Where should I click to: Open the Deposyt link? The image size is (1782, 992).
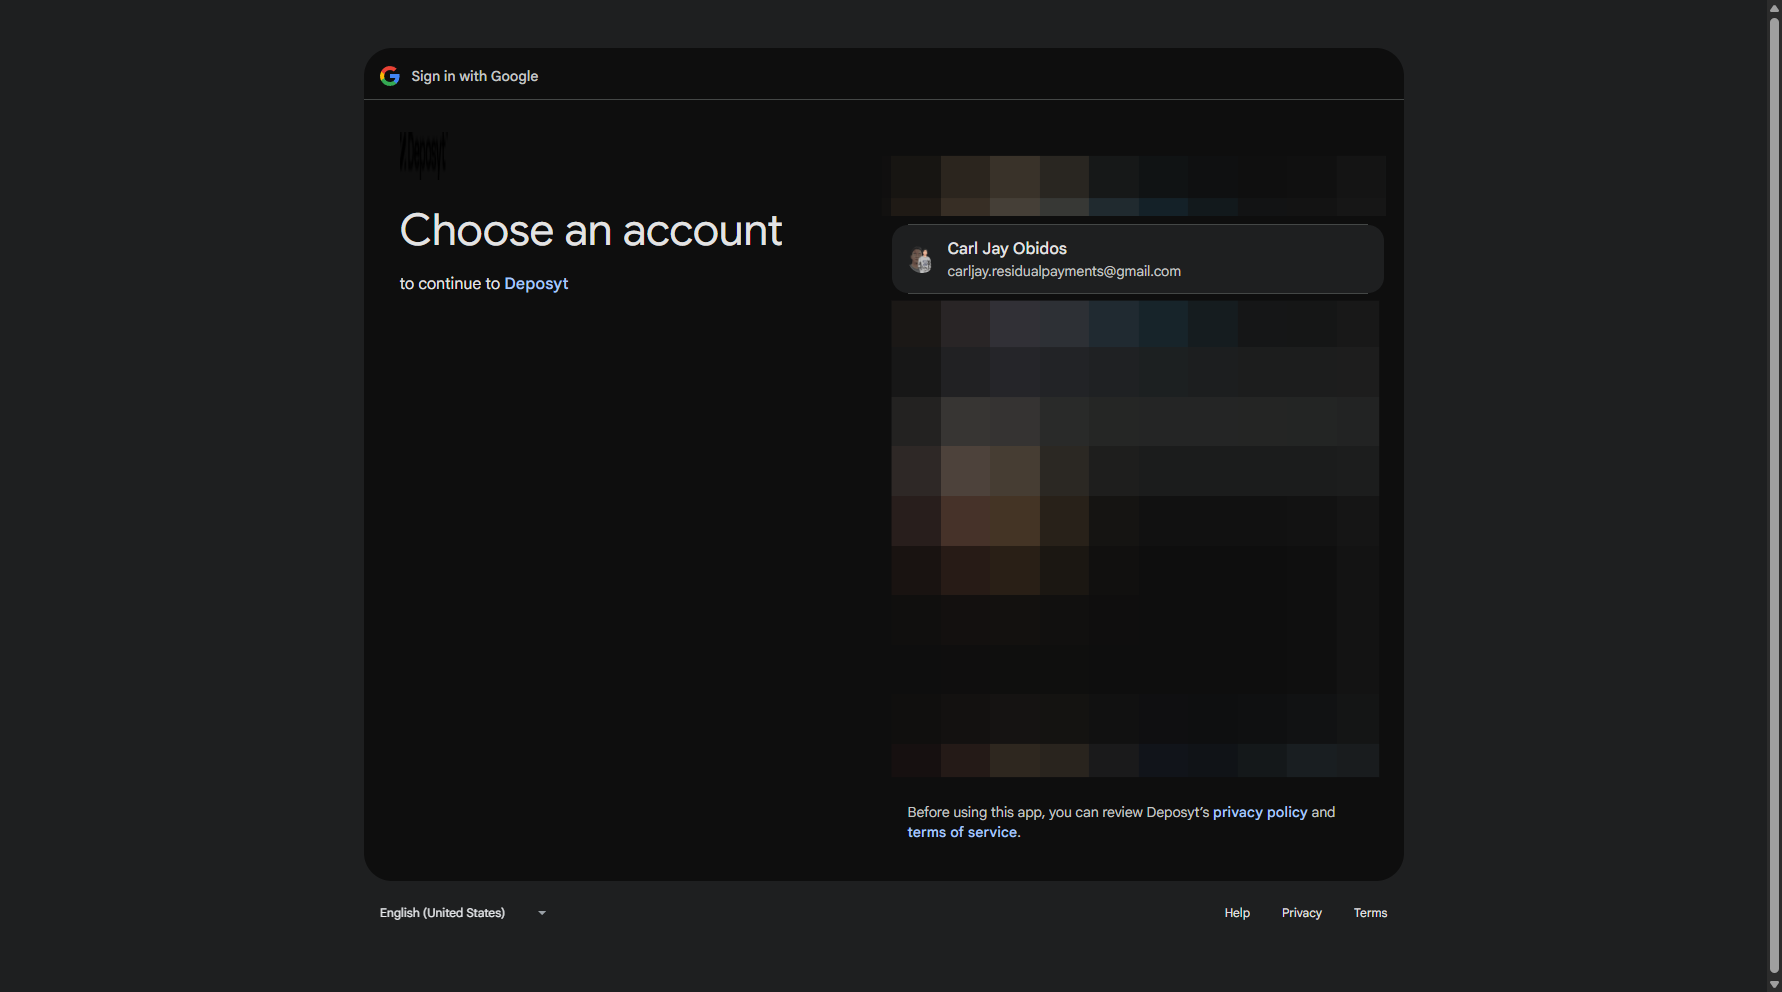536,284
